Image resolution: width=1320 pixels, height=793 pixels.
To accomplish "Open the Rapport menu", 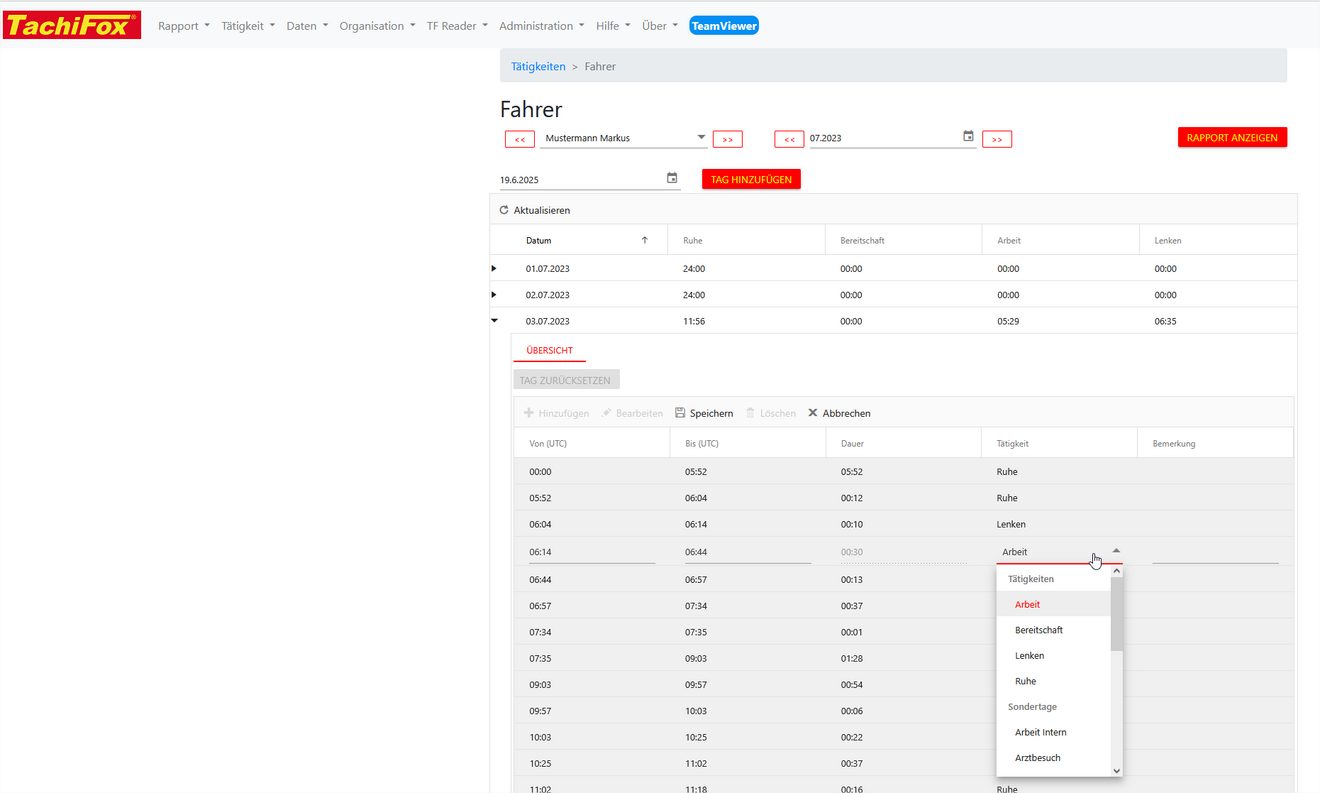I will point(184,26).
